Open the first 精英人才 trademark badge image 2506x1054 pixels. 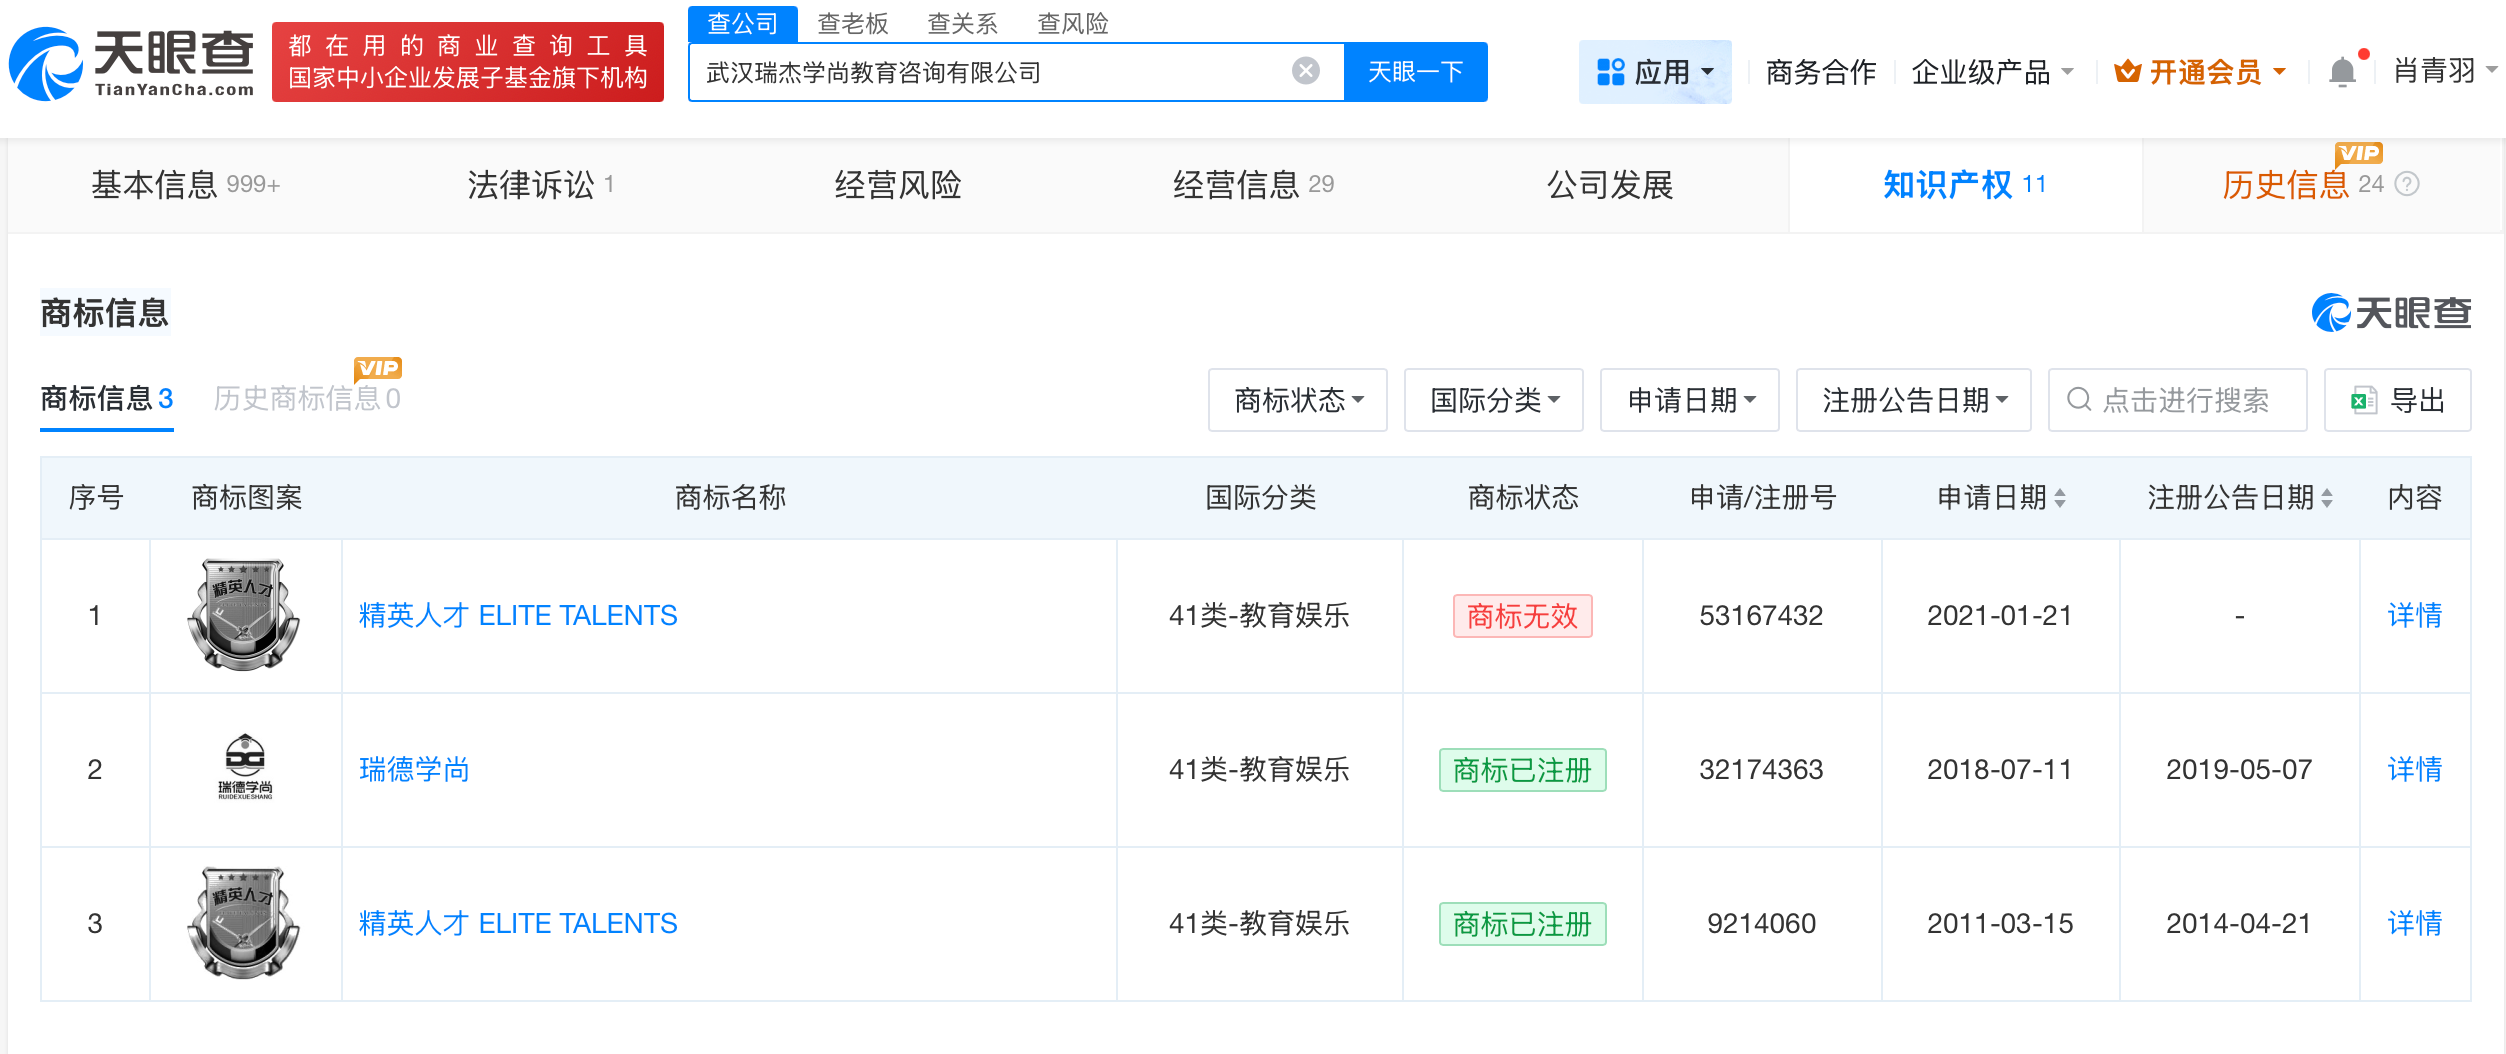coord(244,615)
